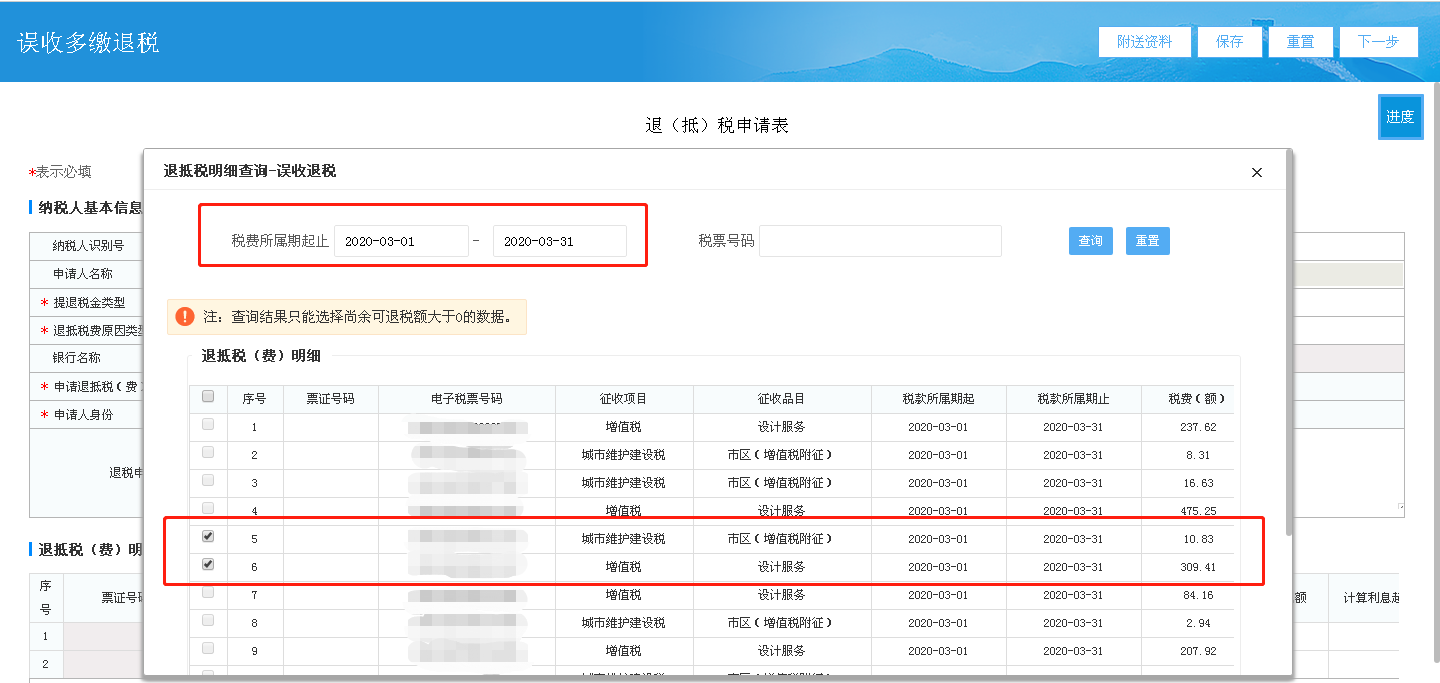Viewport: 1440px width, 683px height.
Task: Focus the 税票号码 input field
Action: [880, 241]
